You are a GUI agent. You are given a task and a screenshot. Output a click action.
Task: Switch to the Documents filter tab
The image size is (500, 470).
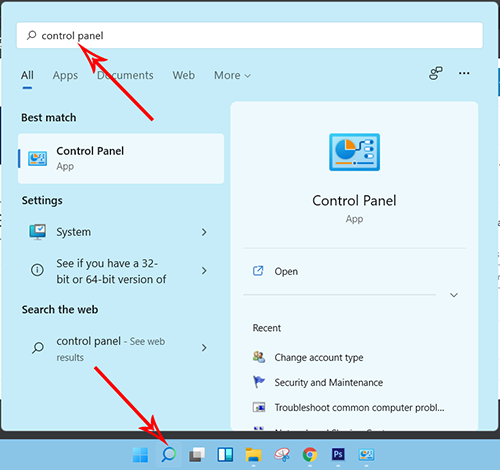tap(125, 75)
